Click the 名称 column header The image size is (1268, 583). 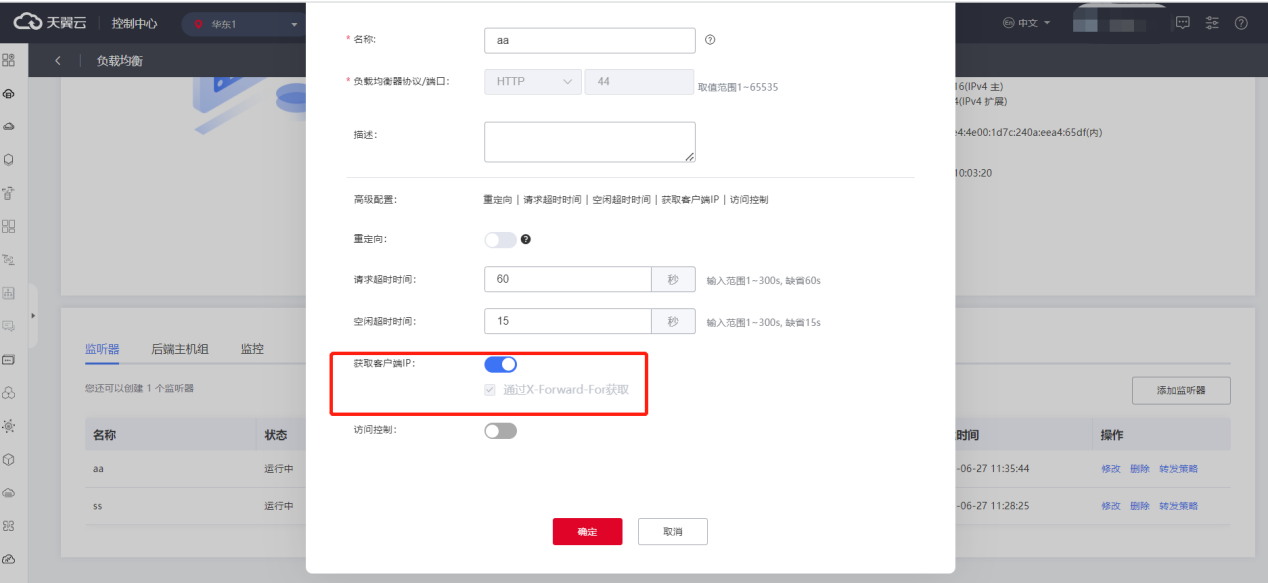point(104,435)
